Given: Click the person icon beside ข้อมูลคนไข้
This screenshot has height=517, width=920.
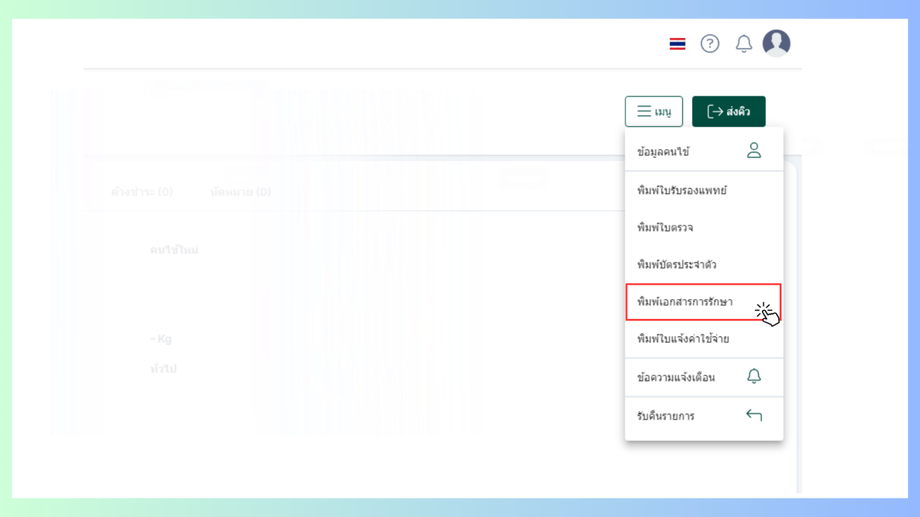Looking at the screenshot, I should (x=754, y=151).
